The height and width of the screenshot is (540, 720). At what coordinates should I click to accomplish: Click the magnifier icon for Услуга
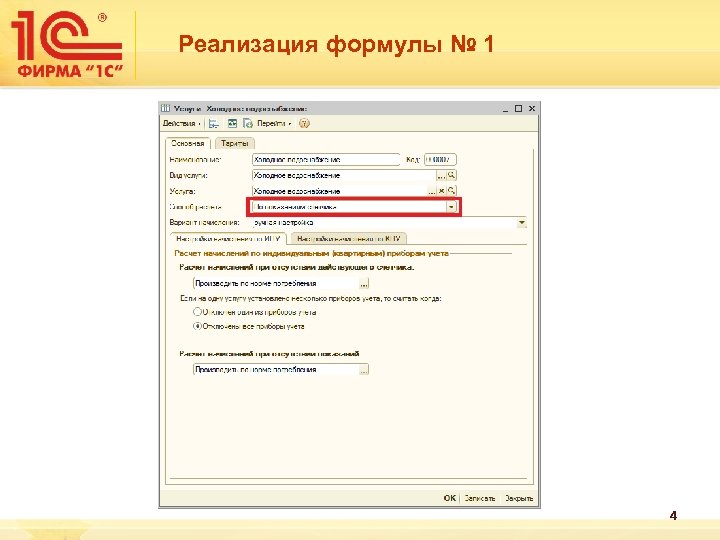pos(451,191)
